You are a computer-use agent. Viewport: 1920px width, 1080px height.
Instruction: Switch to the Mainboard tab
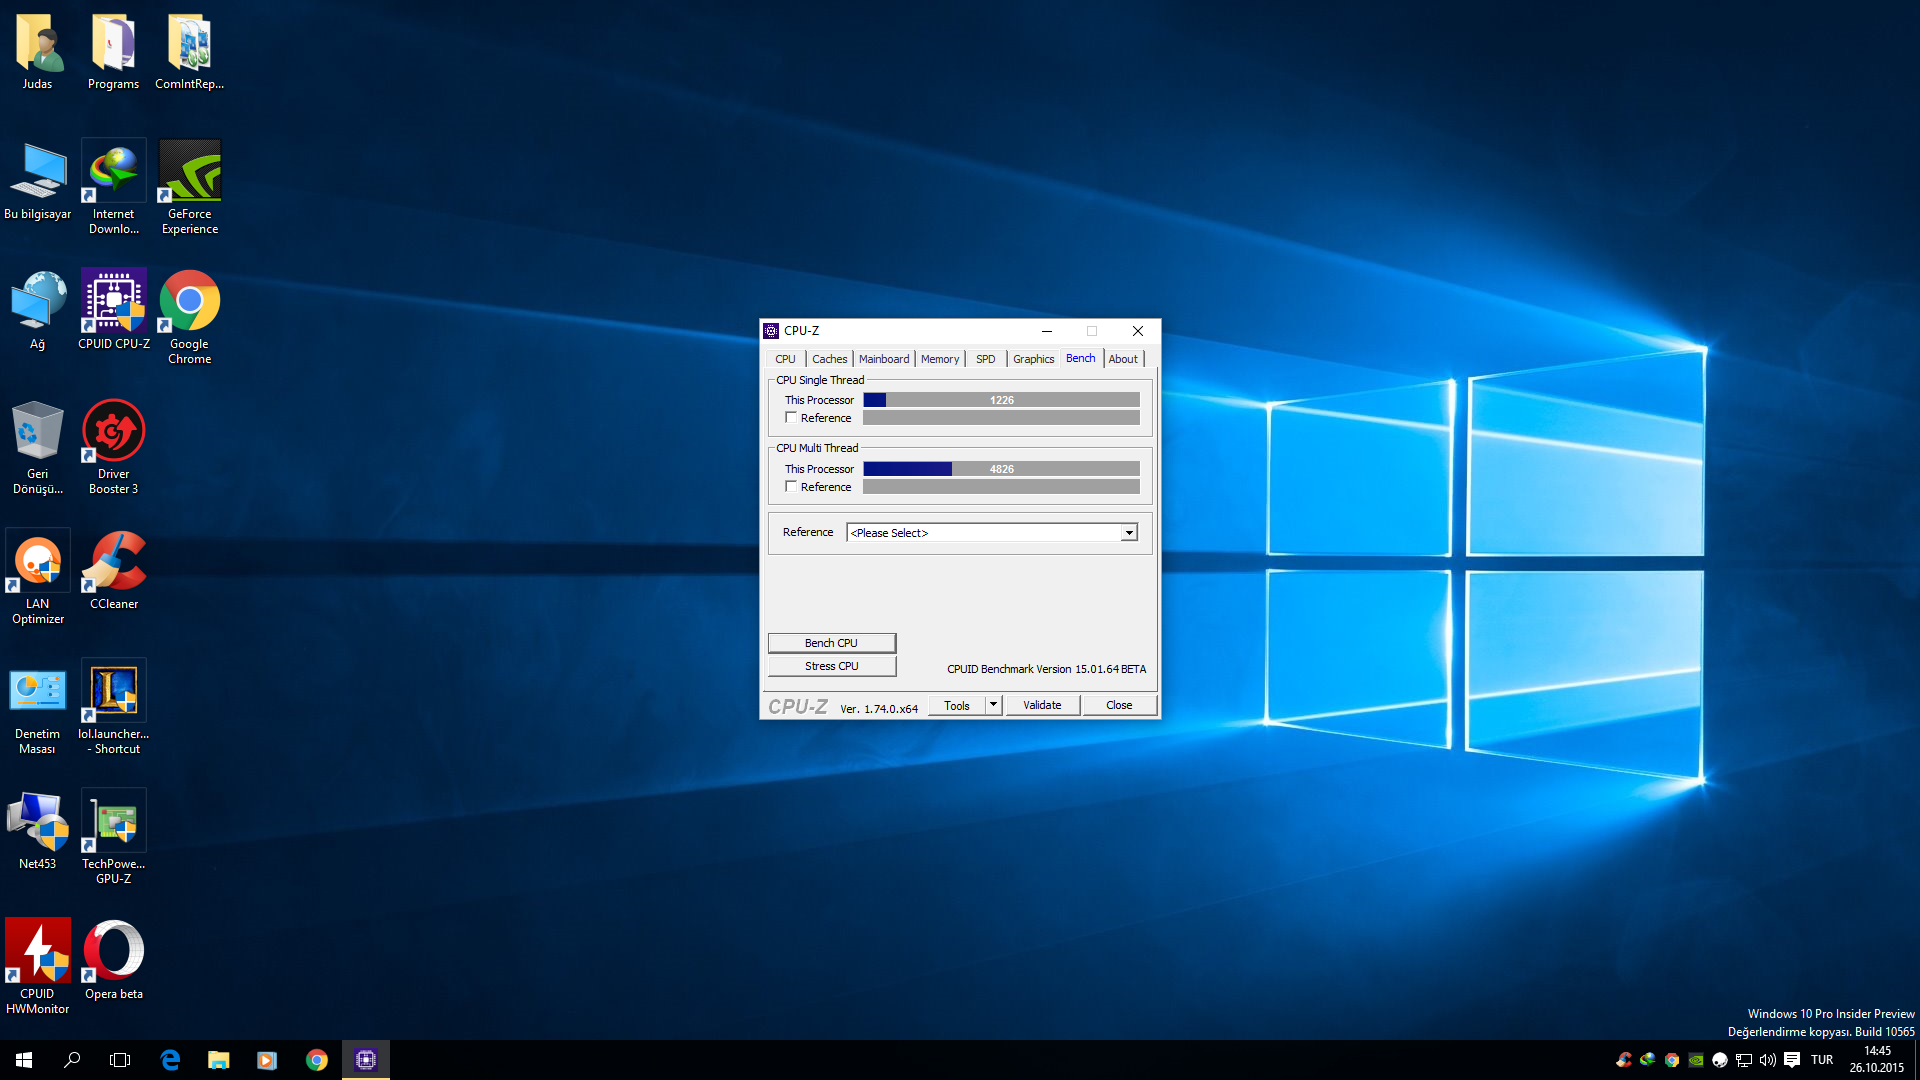pyautogui.click(x=884, y=359)
